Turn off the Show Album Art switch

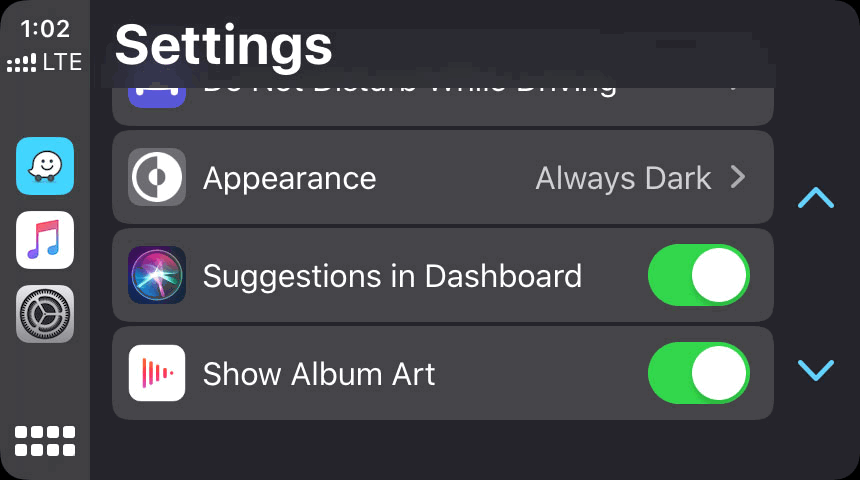click(x=698, y=373)
